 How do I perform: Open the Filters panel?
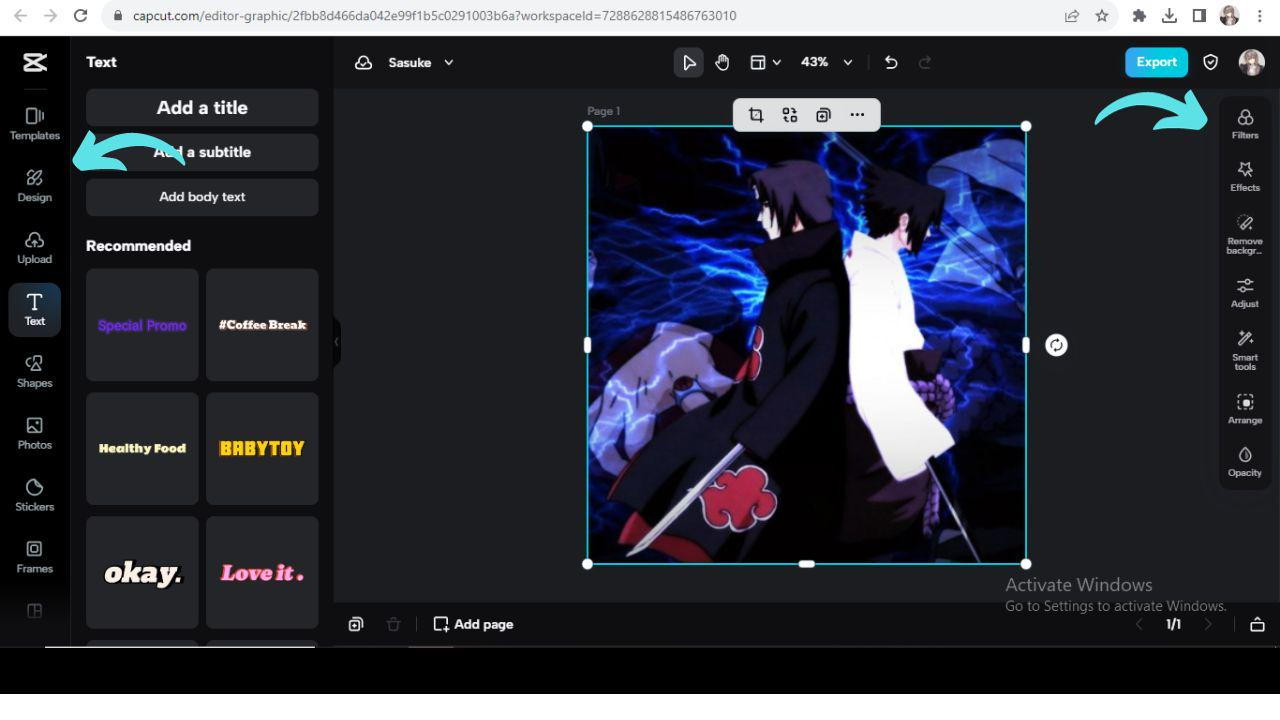click(1245, 124)
